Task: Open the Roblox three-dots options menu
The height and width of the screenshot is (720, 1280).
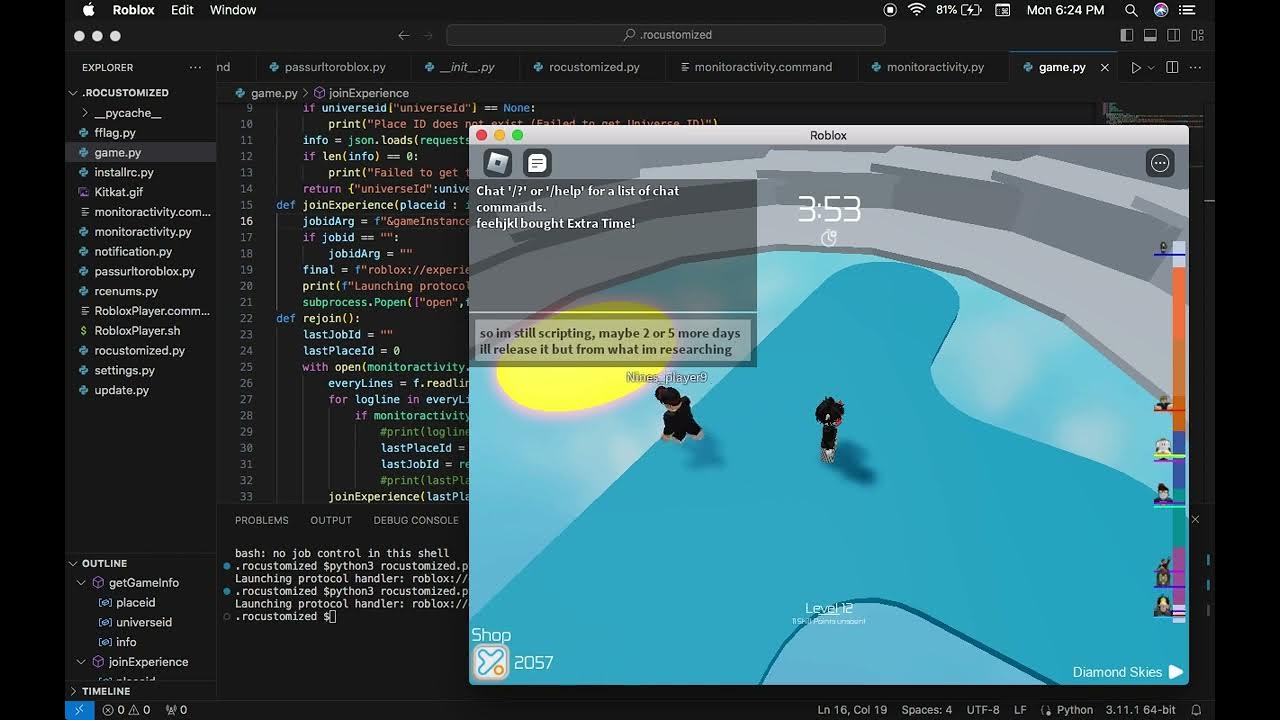Action: coord(1160,163)
